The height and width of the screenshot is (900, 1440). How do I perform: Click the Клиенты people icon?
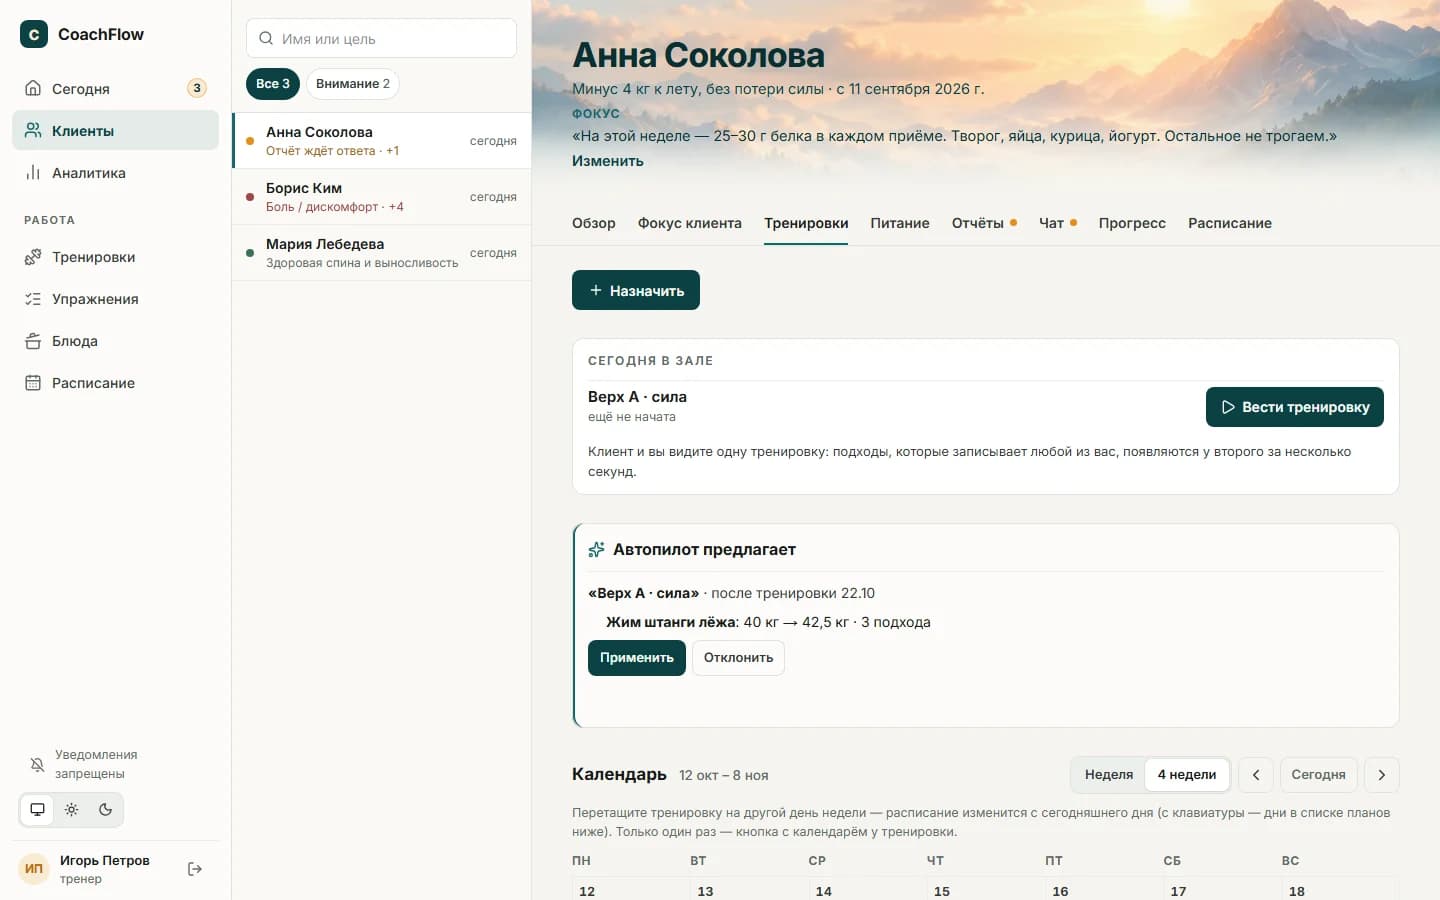tap(33, 130)
